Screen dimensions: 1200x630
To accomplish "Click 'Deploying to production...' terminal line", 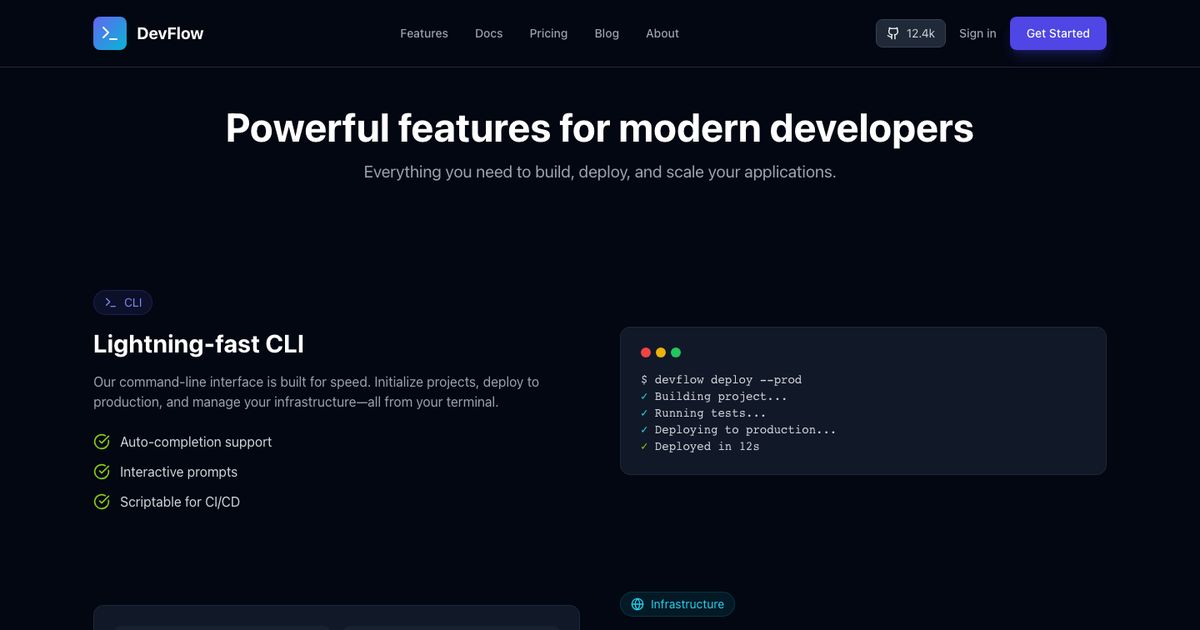I will [739, 430].
